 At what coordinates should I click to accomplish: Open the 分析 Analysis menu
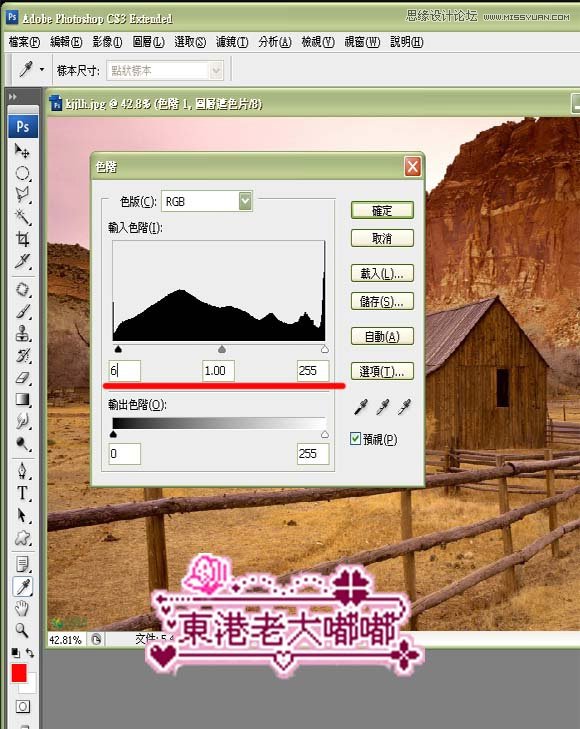tap(275, 42)
